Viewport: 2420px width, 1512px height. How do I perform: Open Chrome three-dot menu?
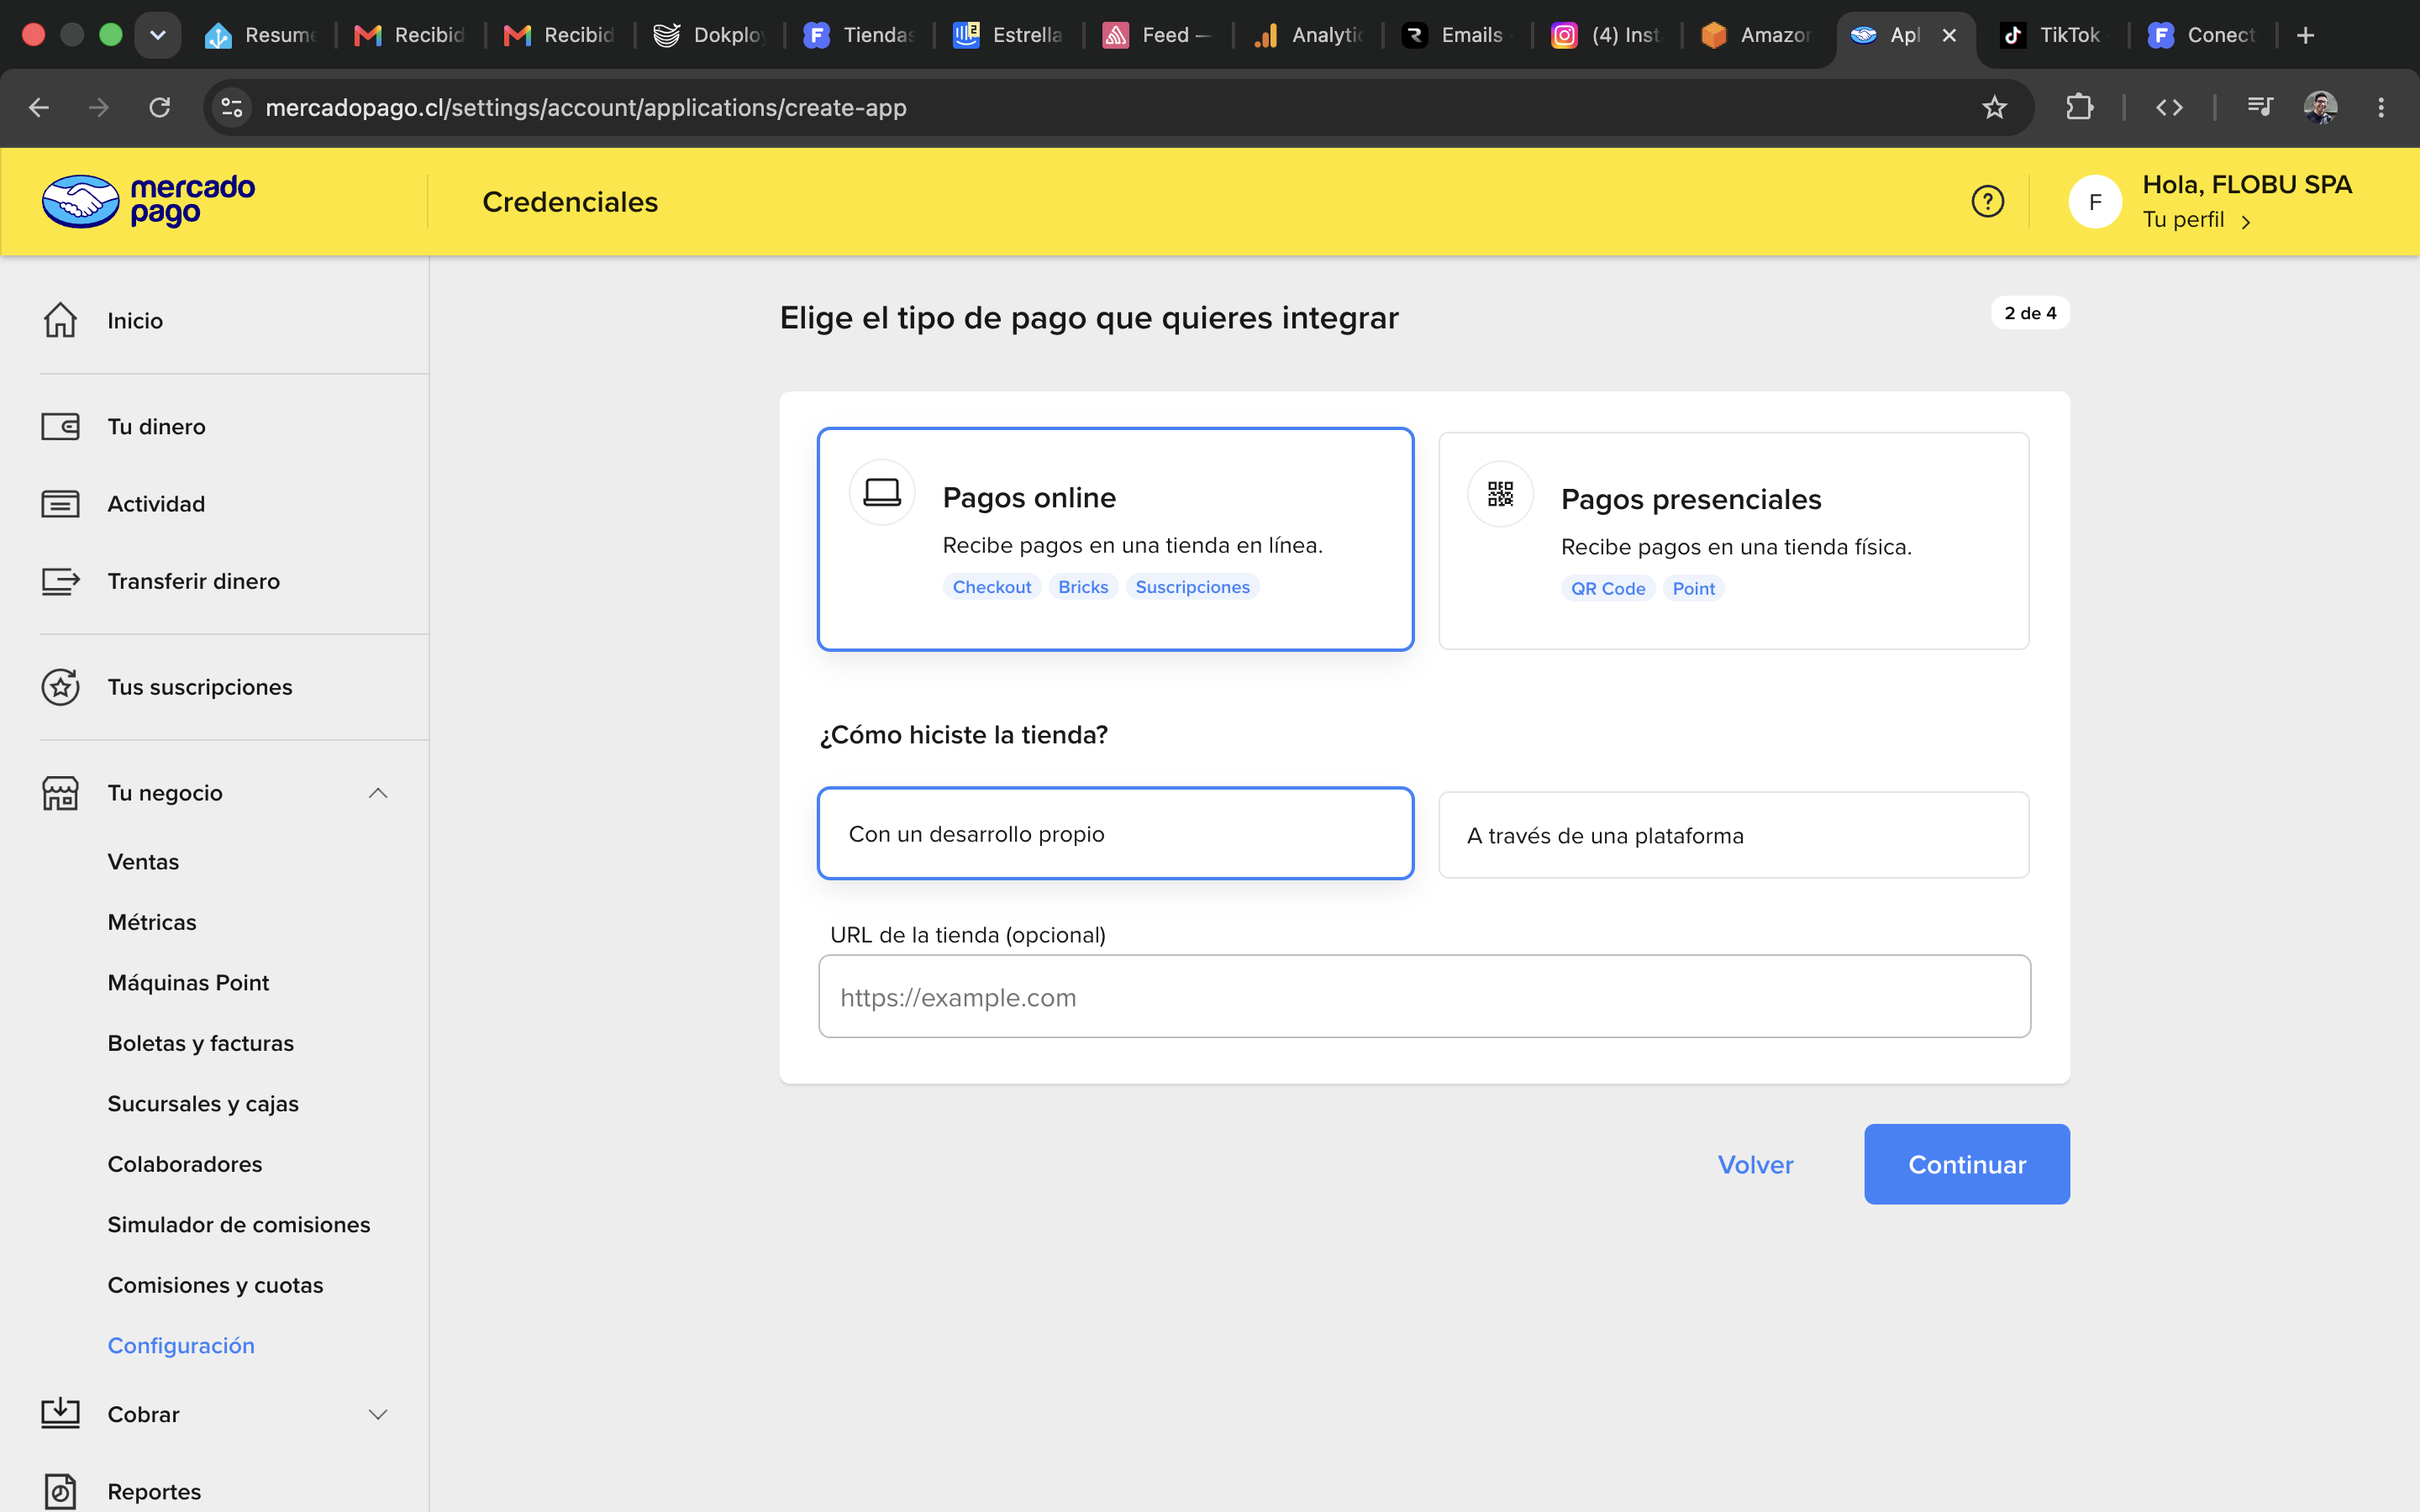point(2381,107)
